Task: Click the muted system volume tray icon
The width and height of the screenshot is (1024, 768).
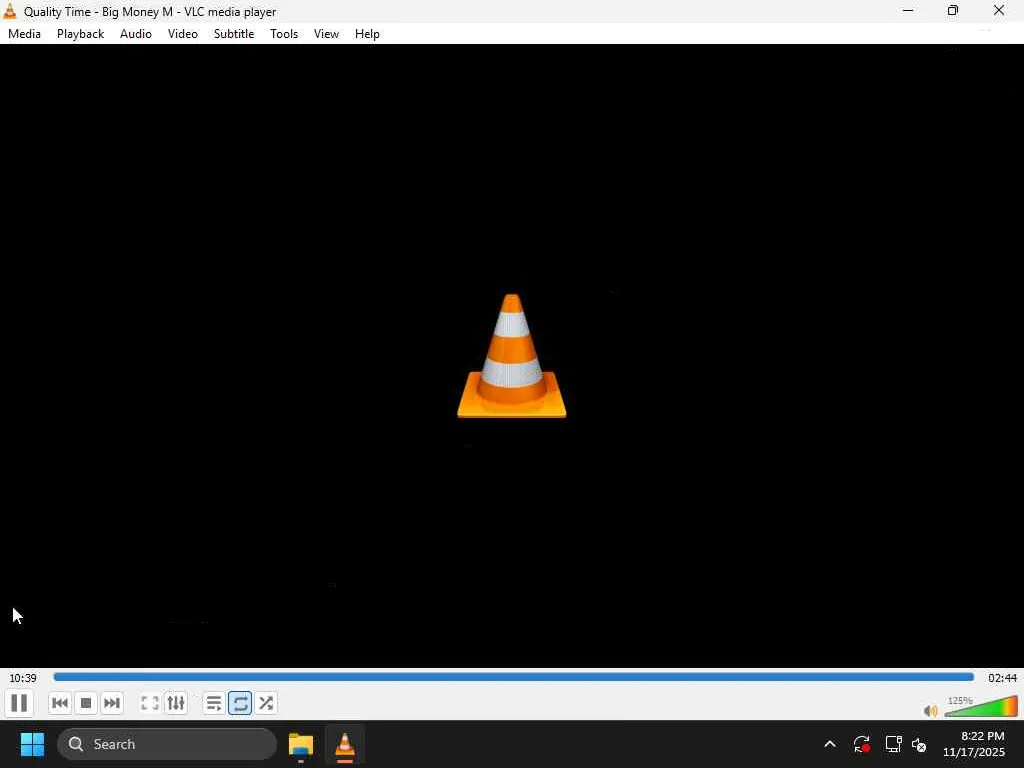Action: 919,744
